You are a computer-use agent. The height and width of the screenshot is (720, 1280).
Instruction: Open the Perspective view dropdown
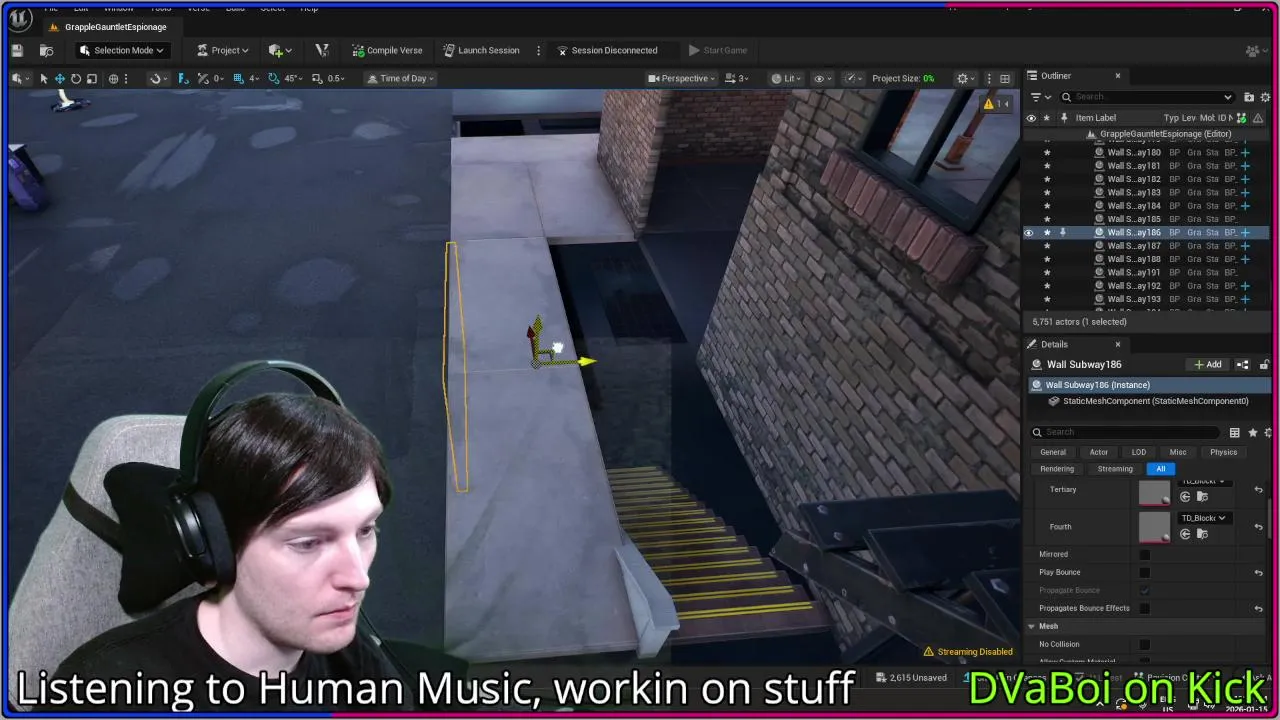coord(682,78)
